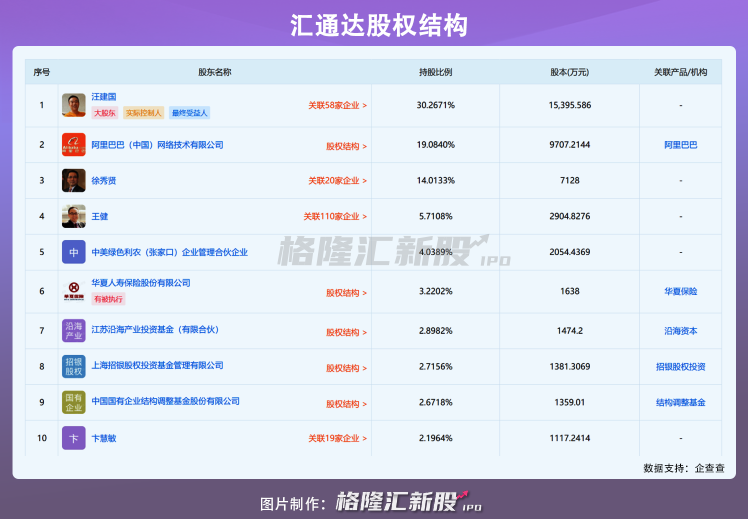Open shareholder 王健 name link

tap(100, 216)
